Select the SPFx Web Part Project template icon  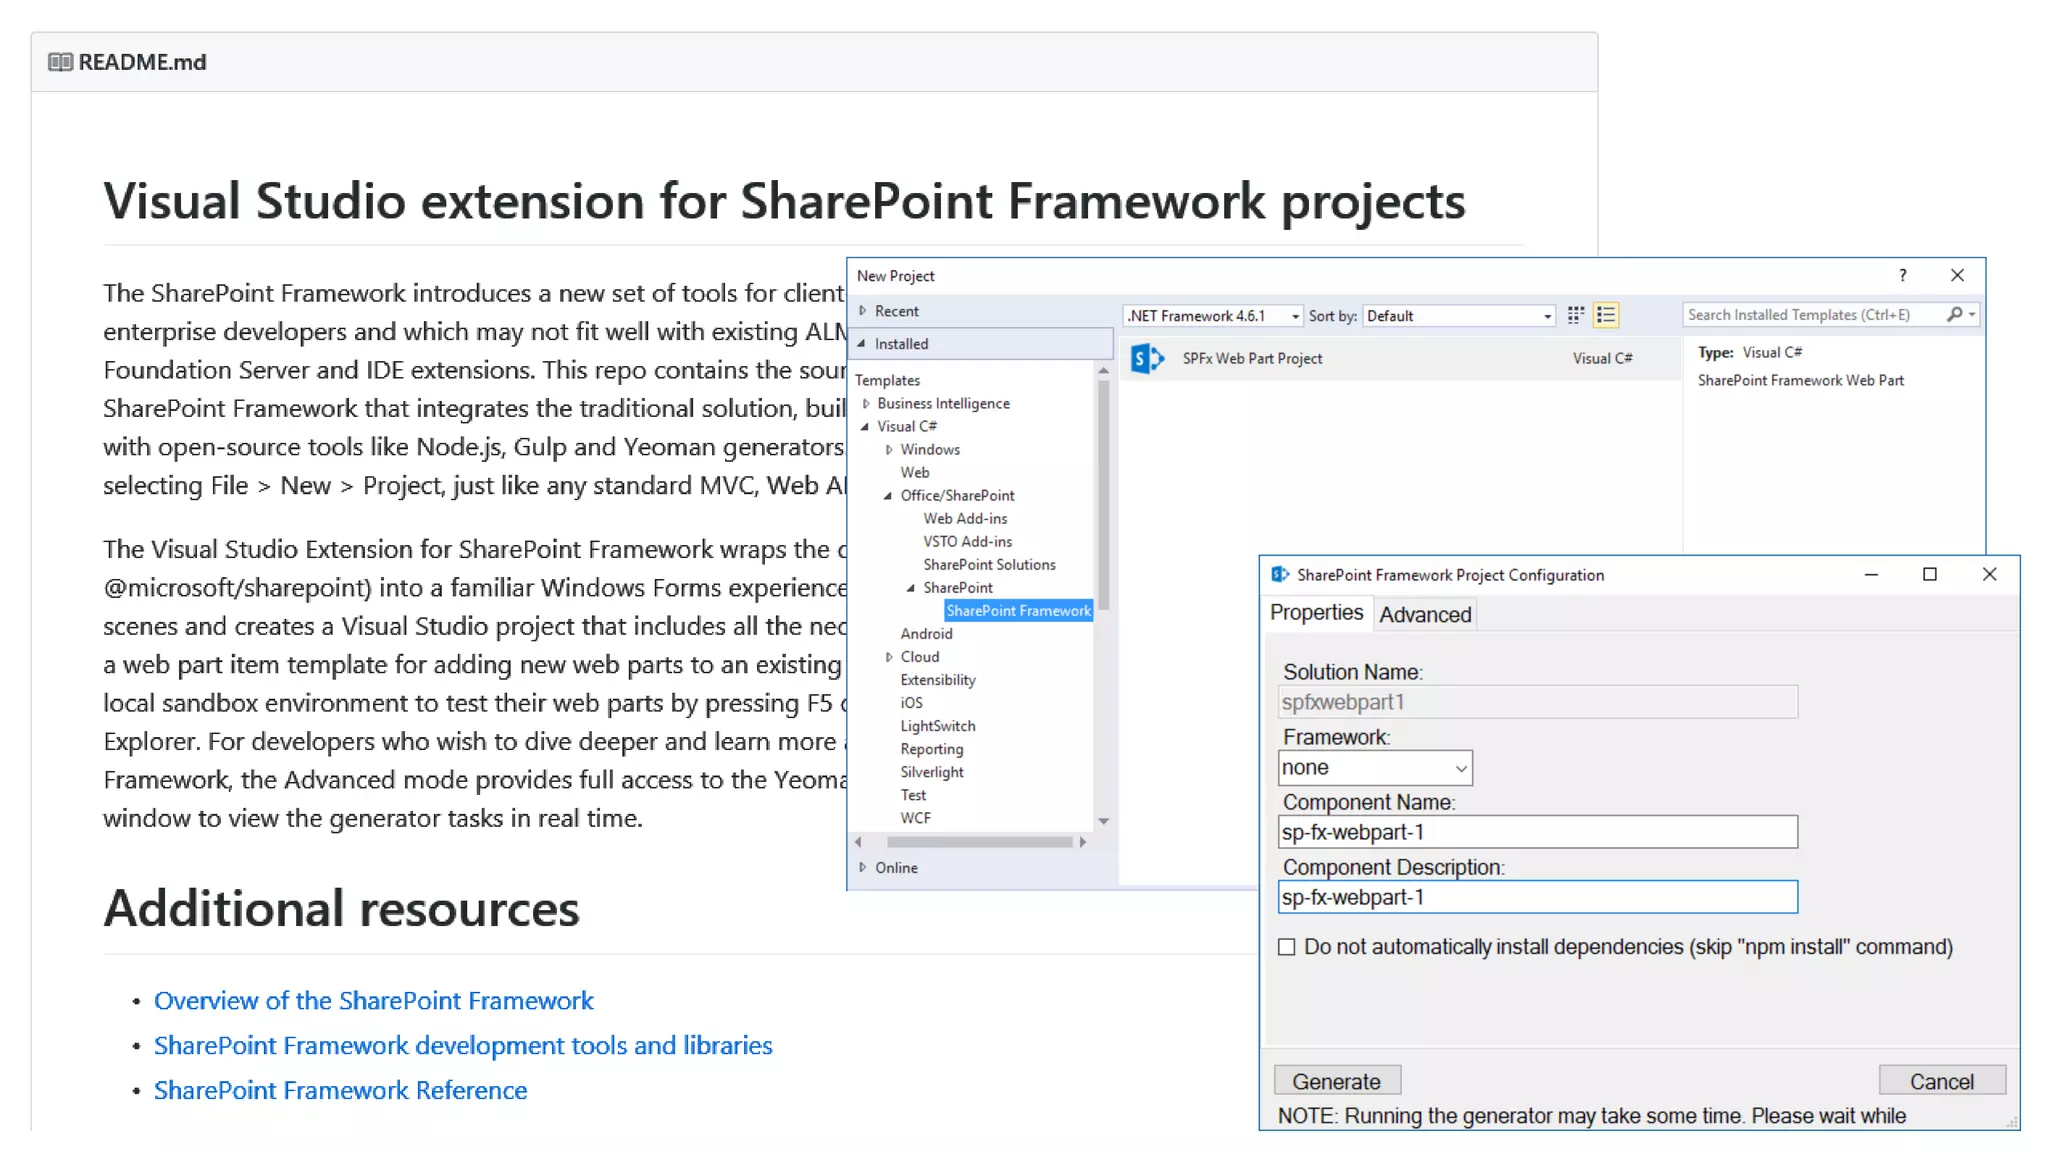point(1146,358)
